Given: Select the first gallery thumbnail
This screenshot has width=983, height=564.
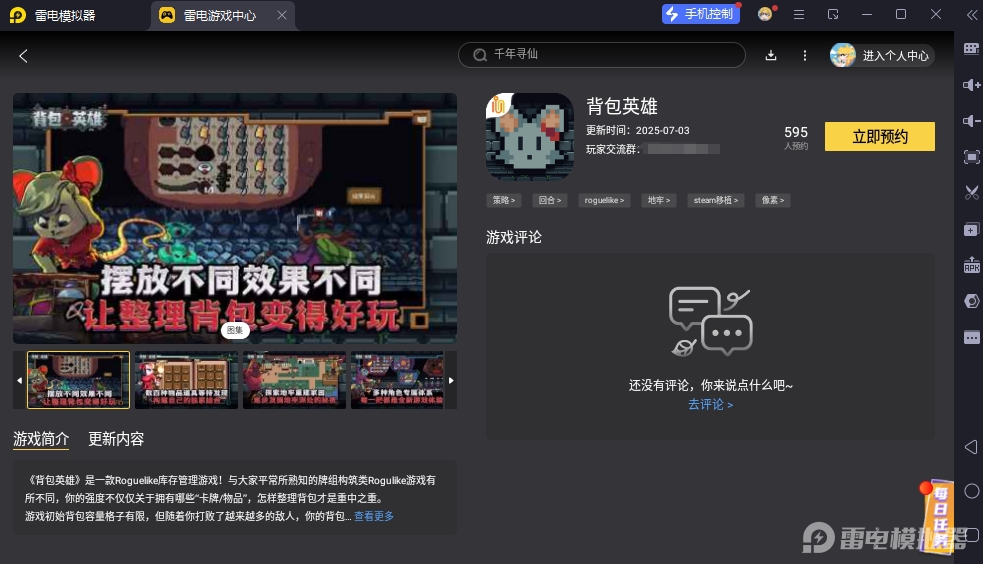Looking at the screenshot, I should point(78,380).
